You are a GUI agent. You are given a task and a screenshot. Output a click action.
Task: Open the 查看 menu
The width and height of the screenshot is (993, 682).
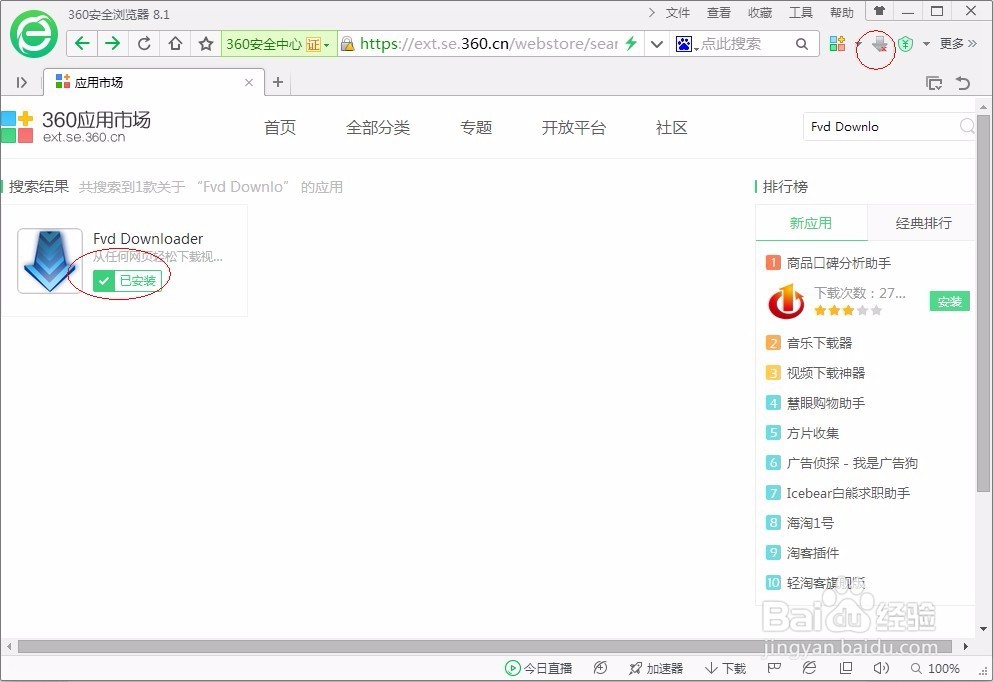point(719,13)
